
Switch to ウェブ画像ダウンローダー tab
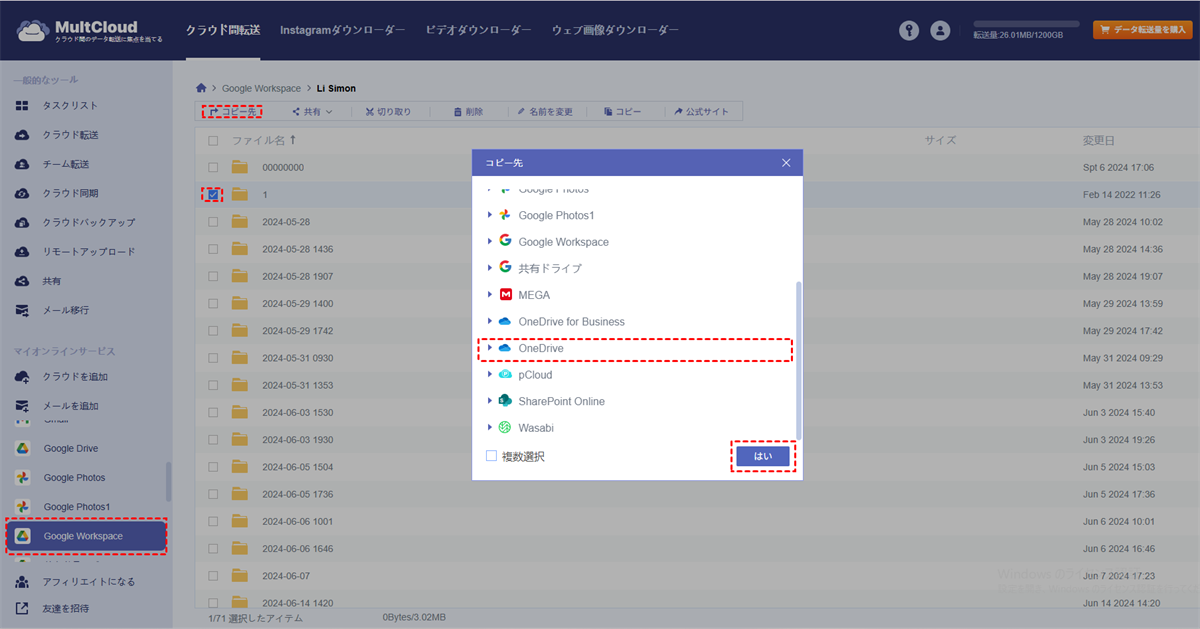click(x=615, y=31)
